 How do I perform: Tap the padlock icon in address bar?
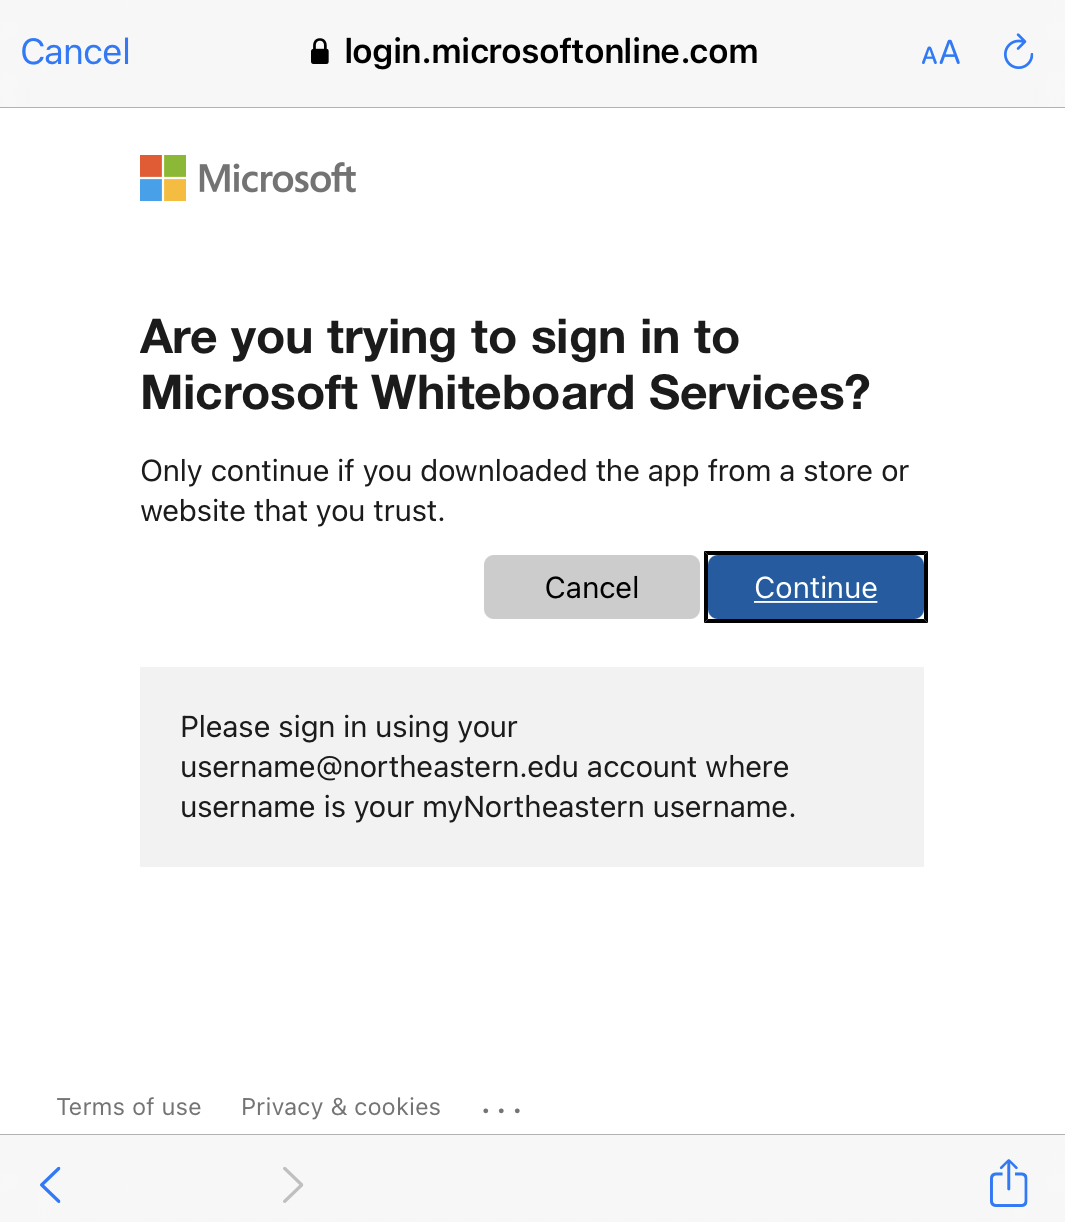point(320,52)
